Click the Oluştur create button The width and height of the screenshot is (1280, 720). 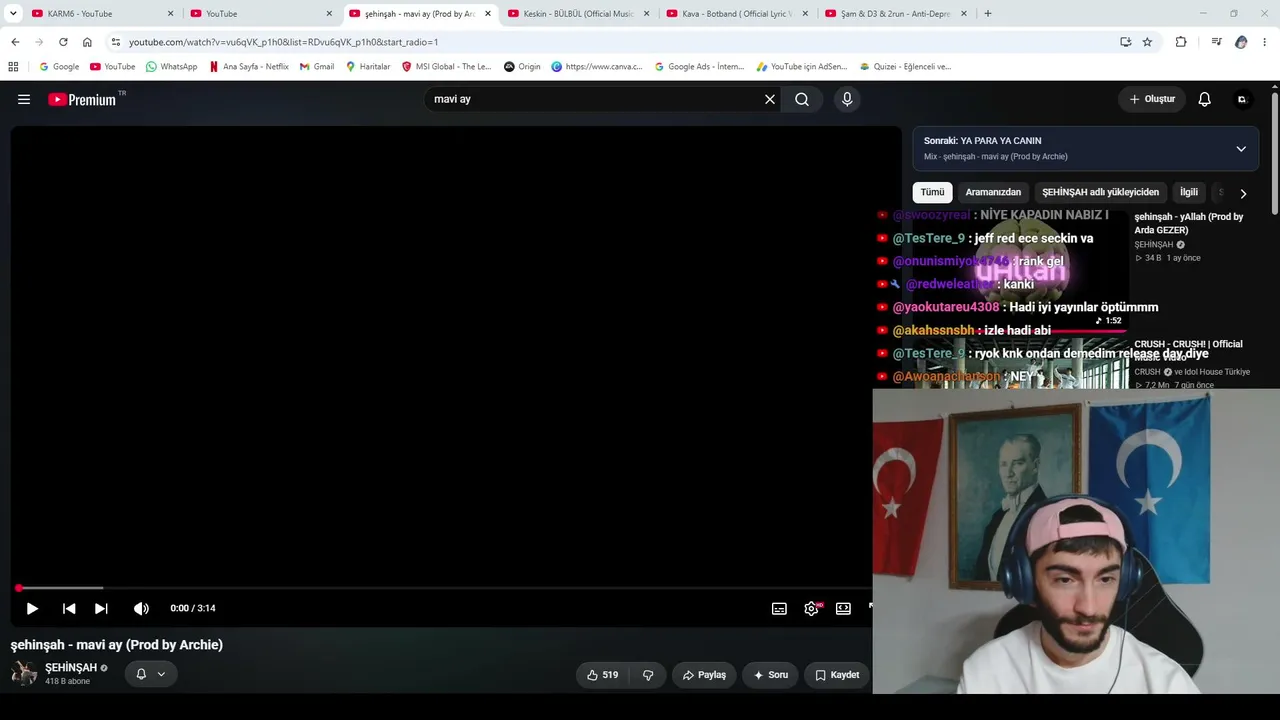pos(1152,99)
